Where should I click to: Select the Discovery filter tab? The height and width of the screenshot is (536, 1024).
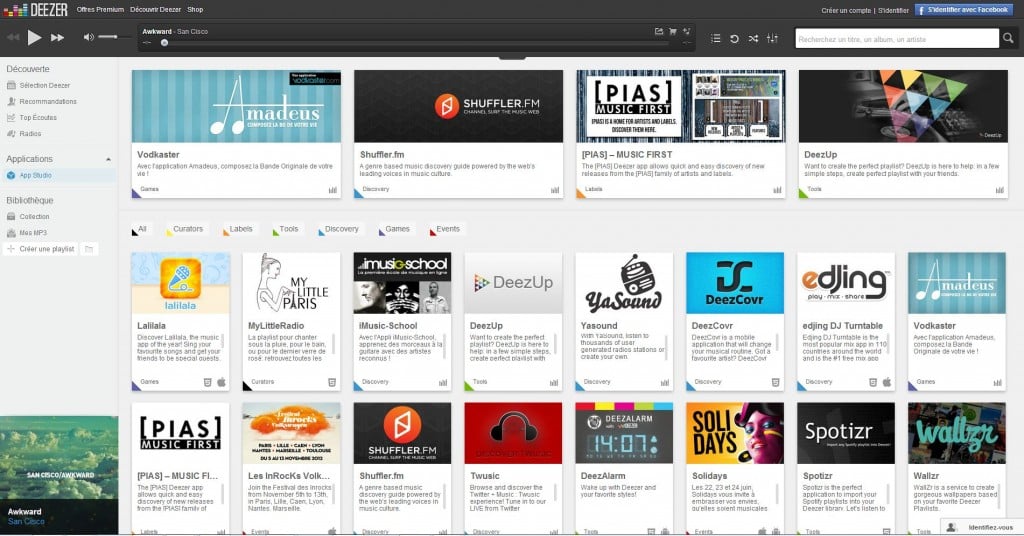coord(339,230)
